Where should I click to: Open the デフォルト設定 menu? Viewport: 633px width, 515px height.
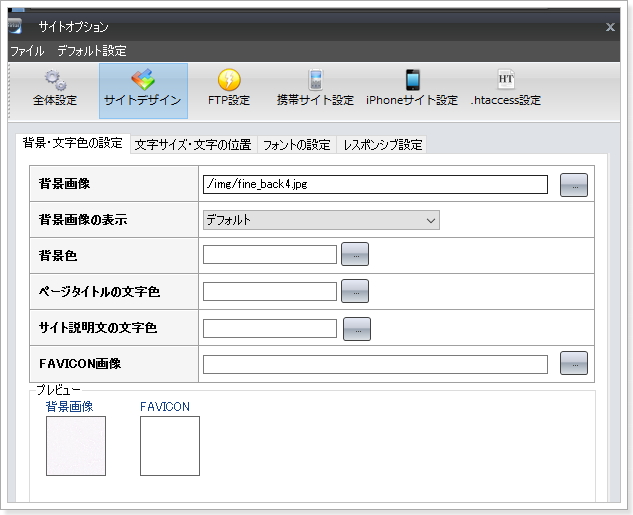[92, 51]
